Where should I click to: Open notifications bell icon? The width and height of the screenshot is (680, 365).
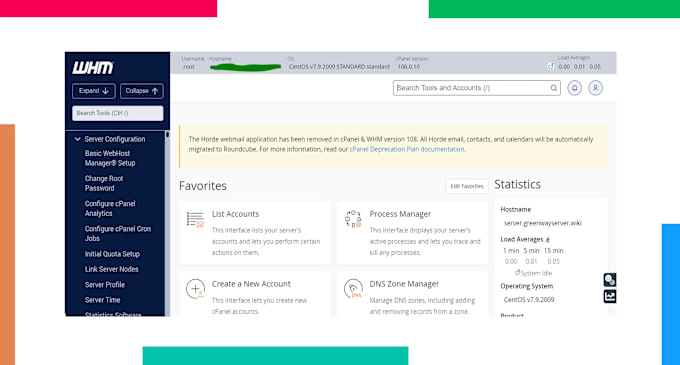(575, 88)
